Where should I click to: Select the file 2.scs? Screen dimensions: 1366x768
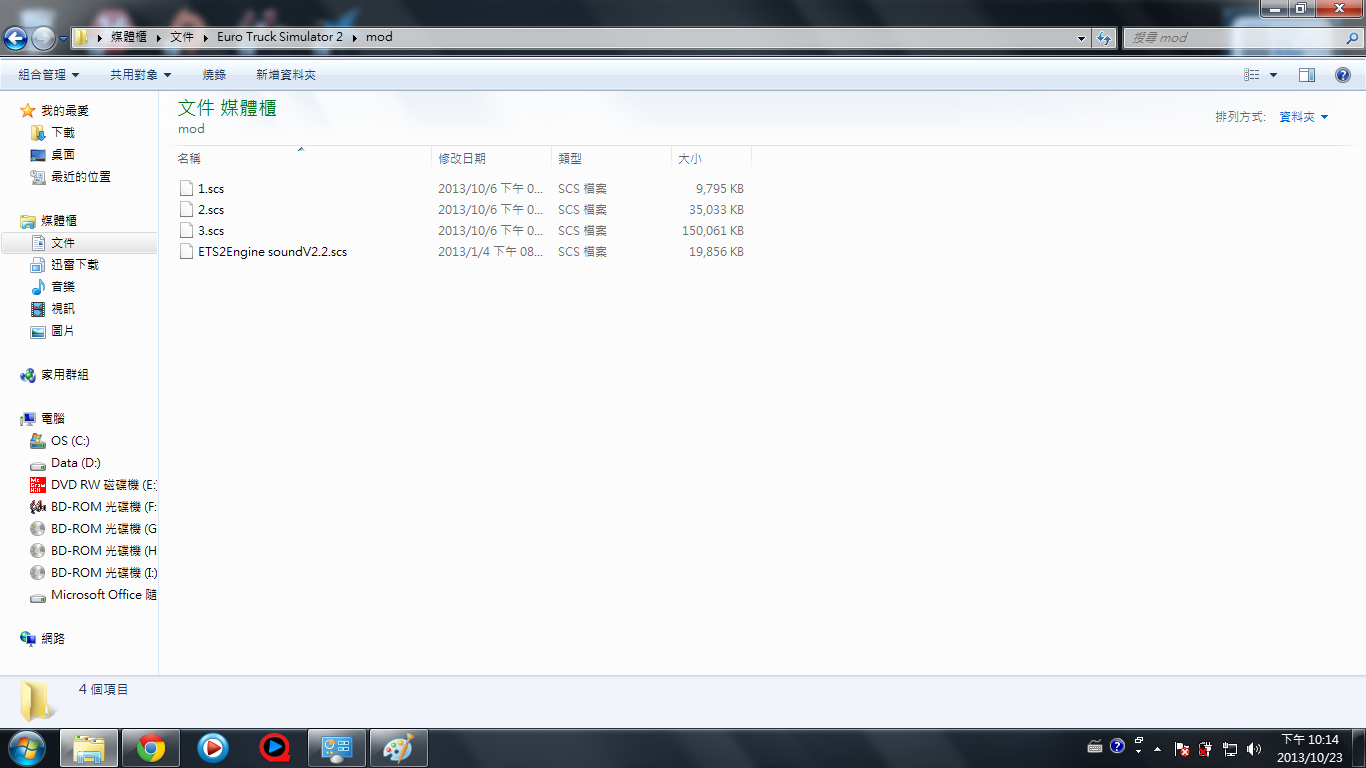point(211,210)
